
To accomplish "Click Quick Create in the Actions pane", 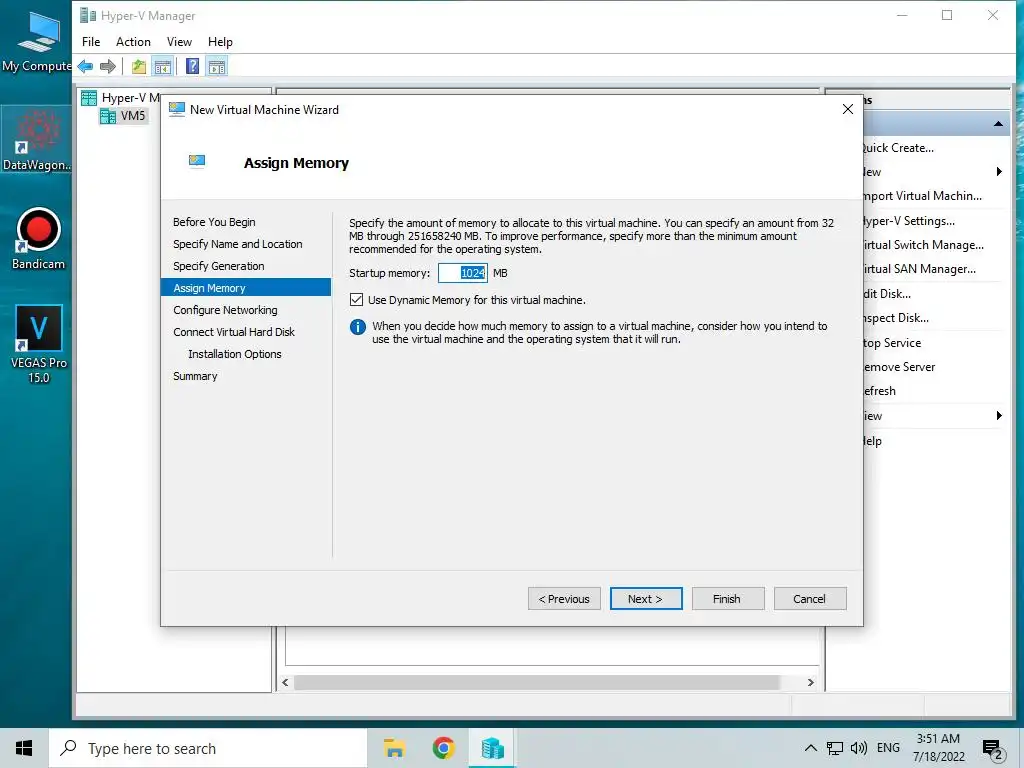I will [898, 148].
